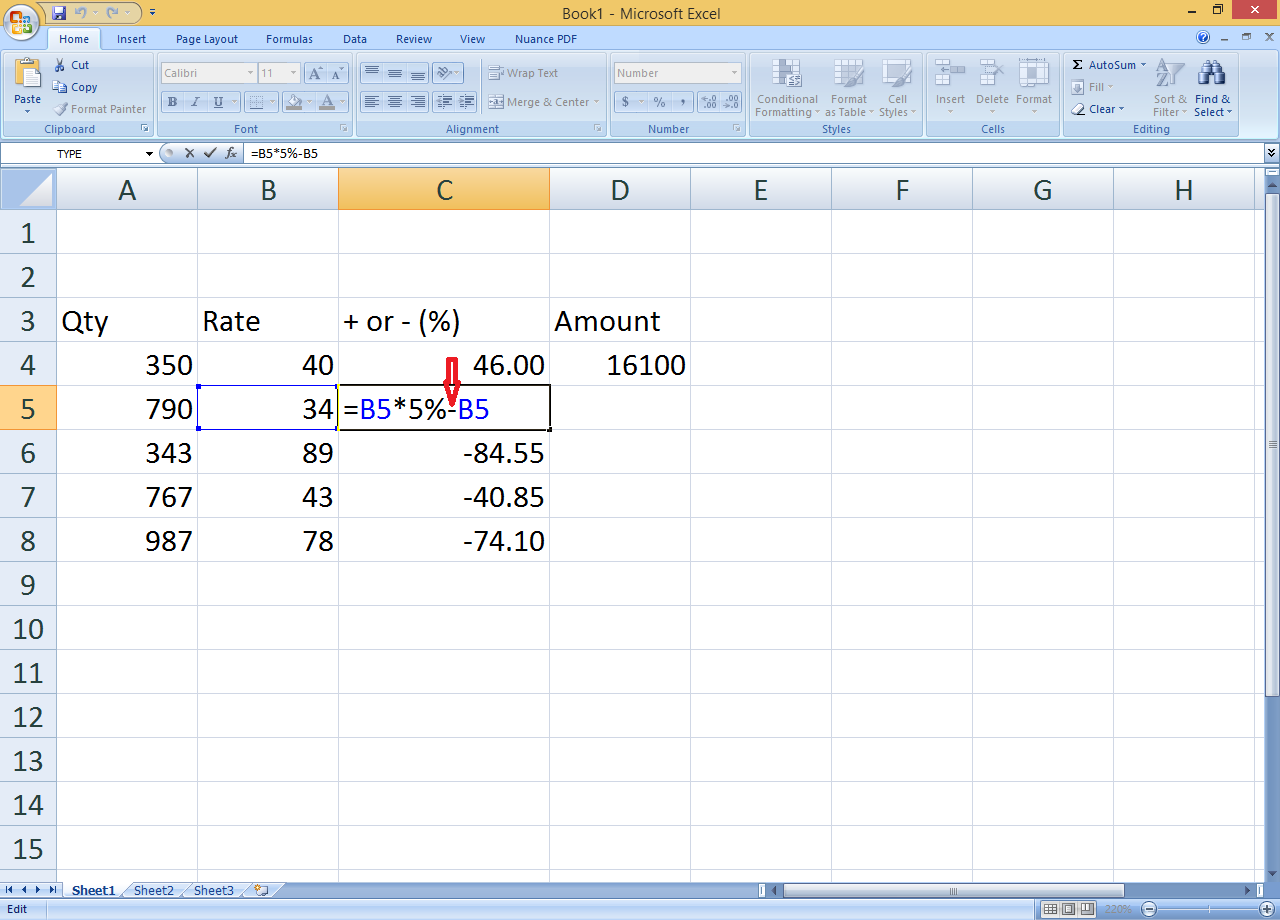The image size is (1280, 920).
Task: Open Insert Function fx button
Action: click(231, 153)
